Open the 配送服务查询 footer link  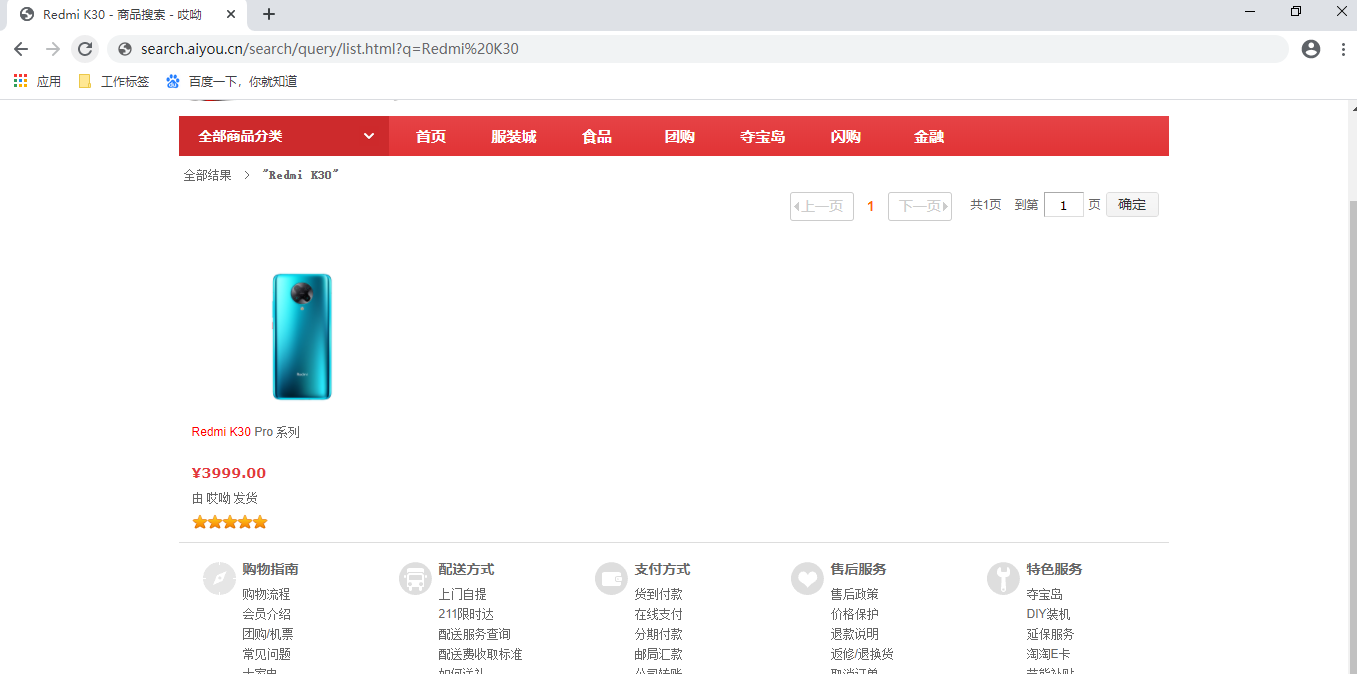474,634
